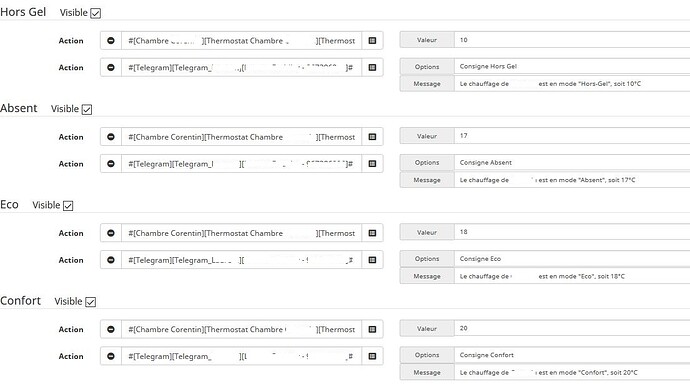Open command picker for Eco thermostat action
690x389 pixels.
point(372,233)
